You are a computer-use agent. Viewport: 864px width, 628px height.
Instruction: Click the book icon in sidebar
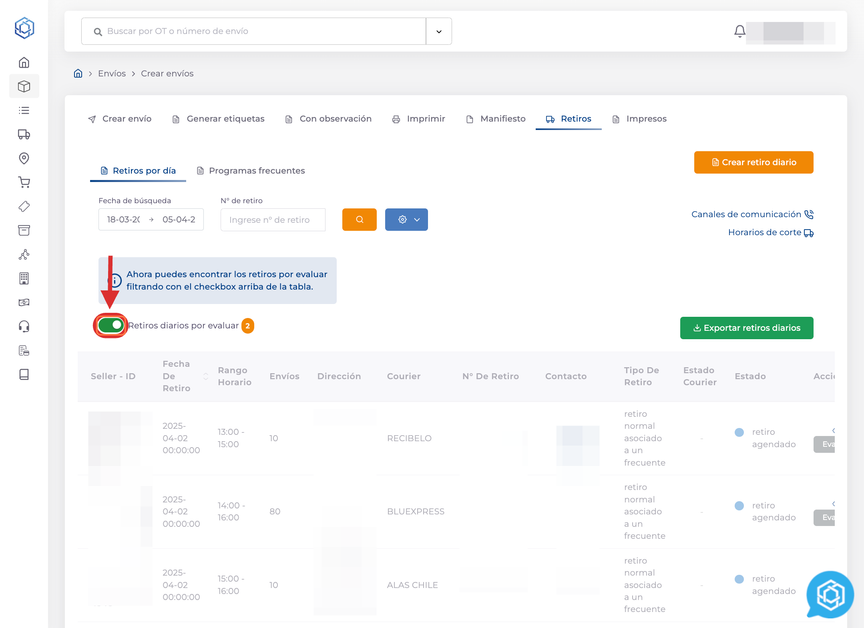coord(24,374)
